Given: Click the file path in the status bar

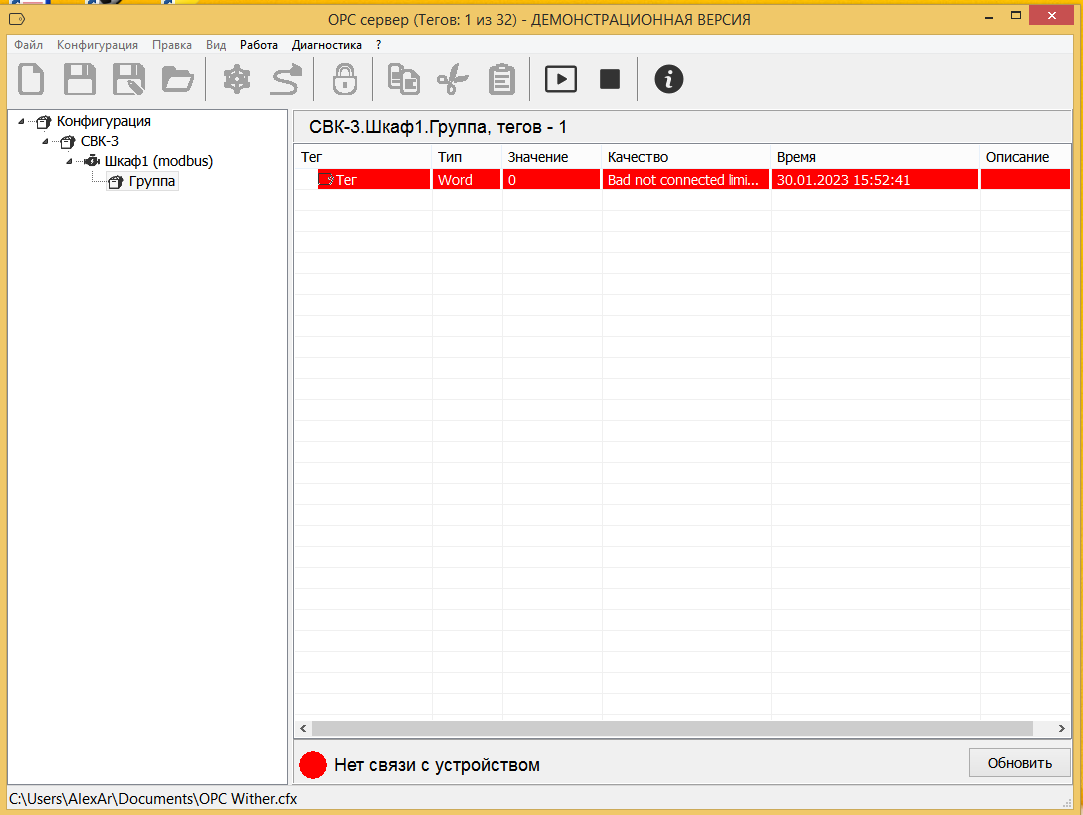Looking at the screenshot, I should pos(153,799).
